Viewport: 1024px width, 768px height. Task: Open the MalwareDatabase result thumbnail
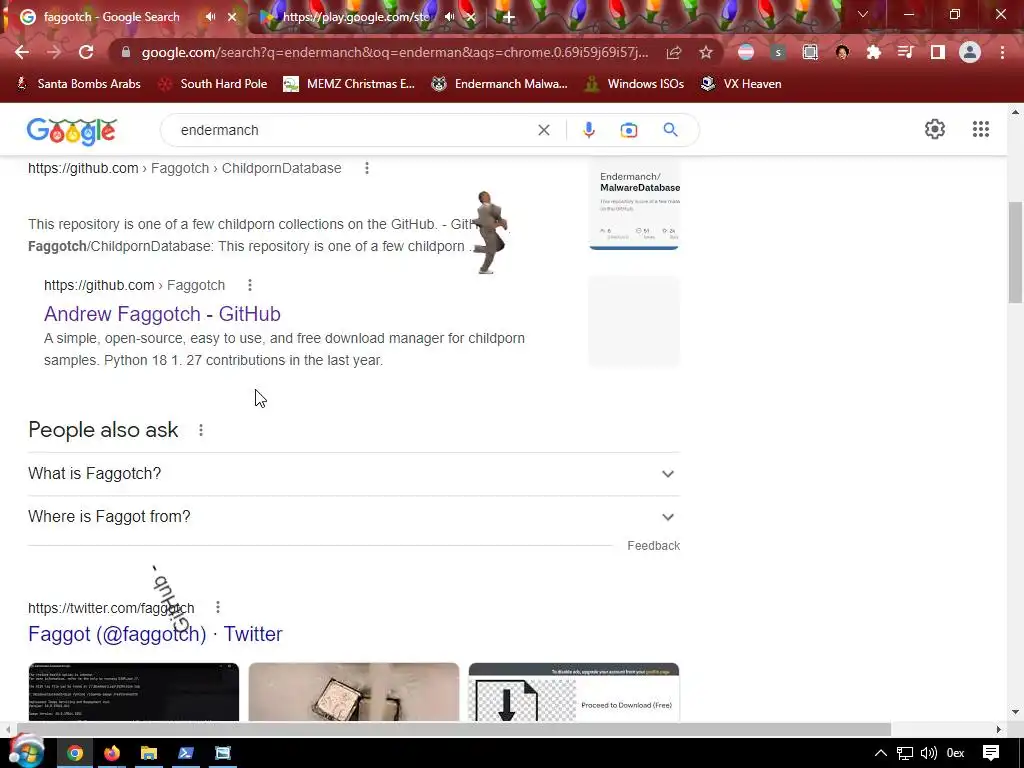[634, 204]
